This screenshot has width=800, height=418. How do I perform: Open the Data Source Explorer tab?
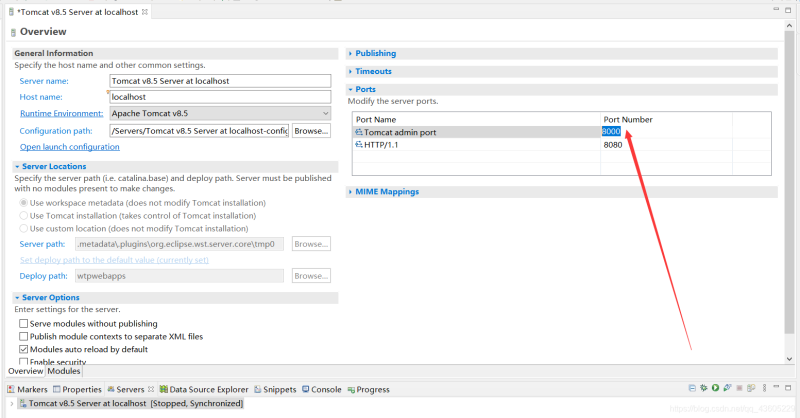tap(204, 389)
